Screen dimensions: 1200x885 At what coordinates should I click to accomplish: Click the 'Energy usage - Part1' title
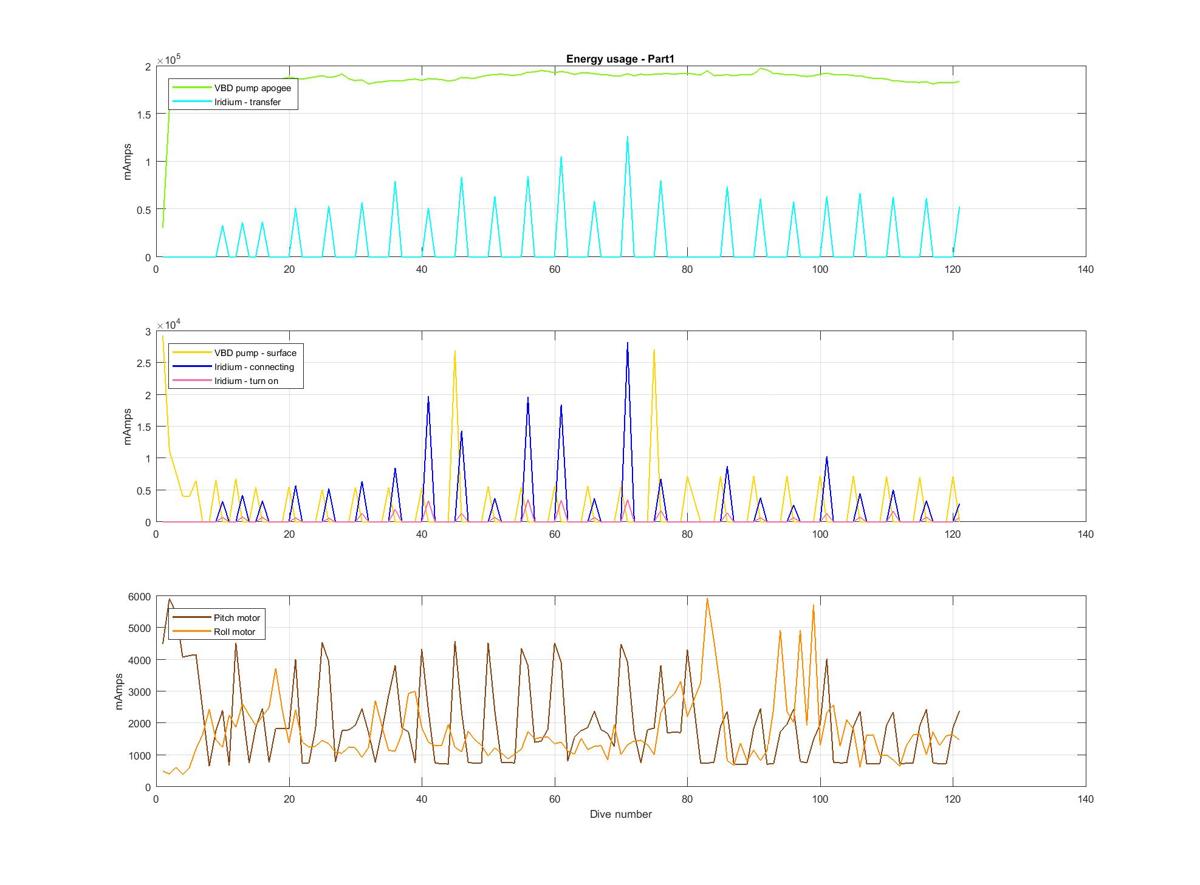point(621,59)
